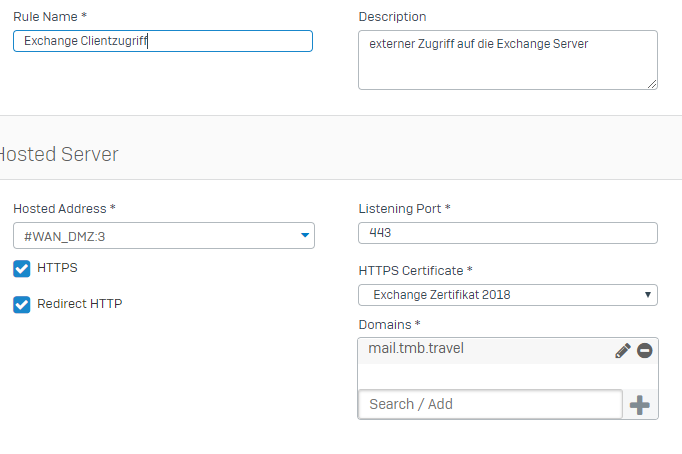Click the Listening Port field showing 443

tap(508, 233)
